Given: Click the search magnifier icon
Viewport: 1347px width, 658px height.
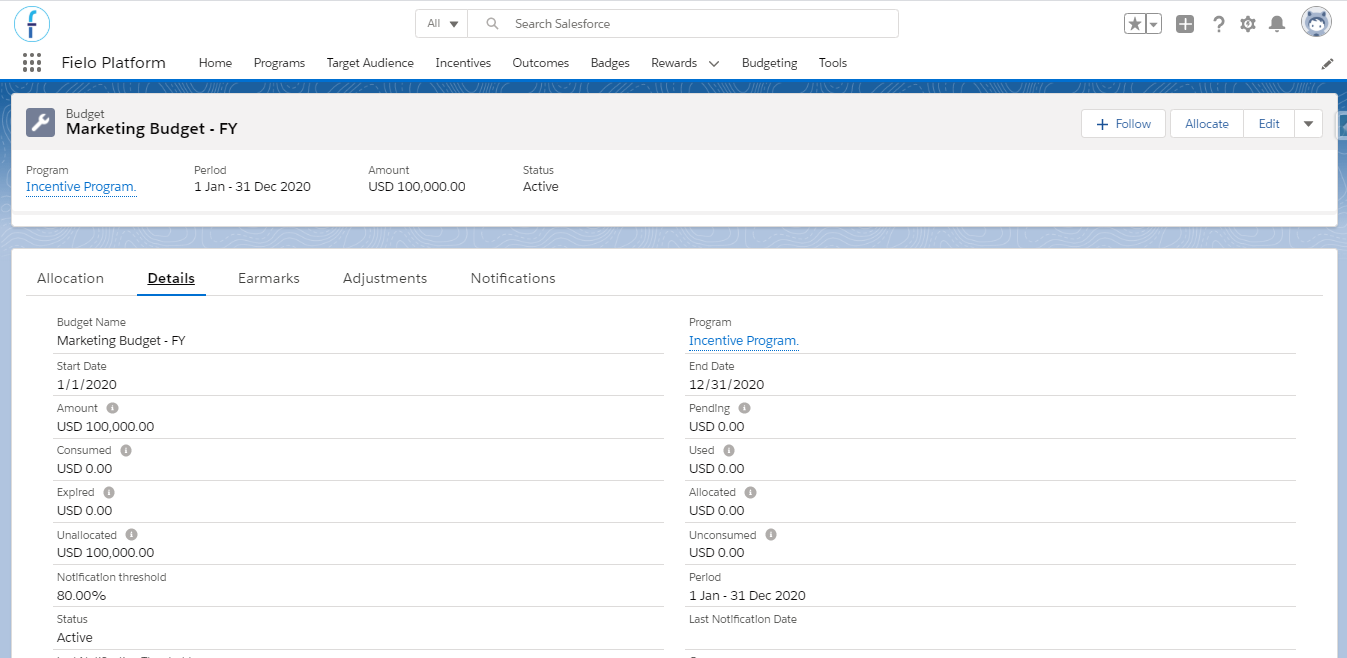Looking at the screenshot, I should tap(490, 24).
